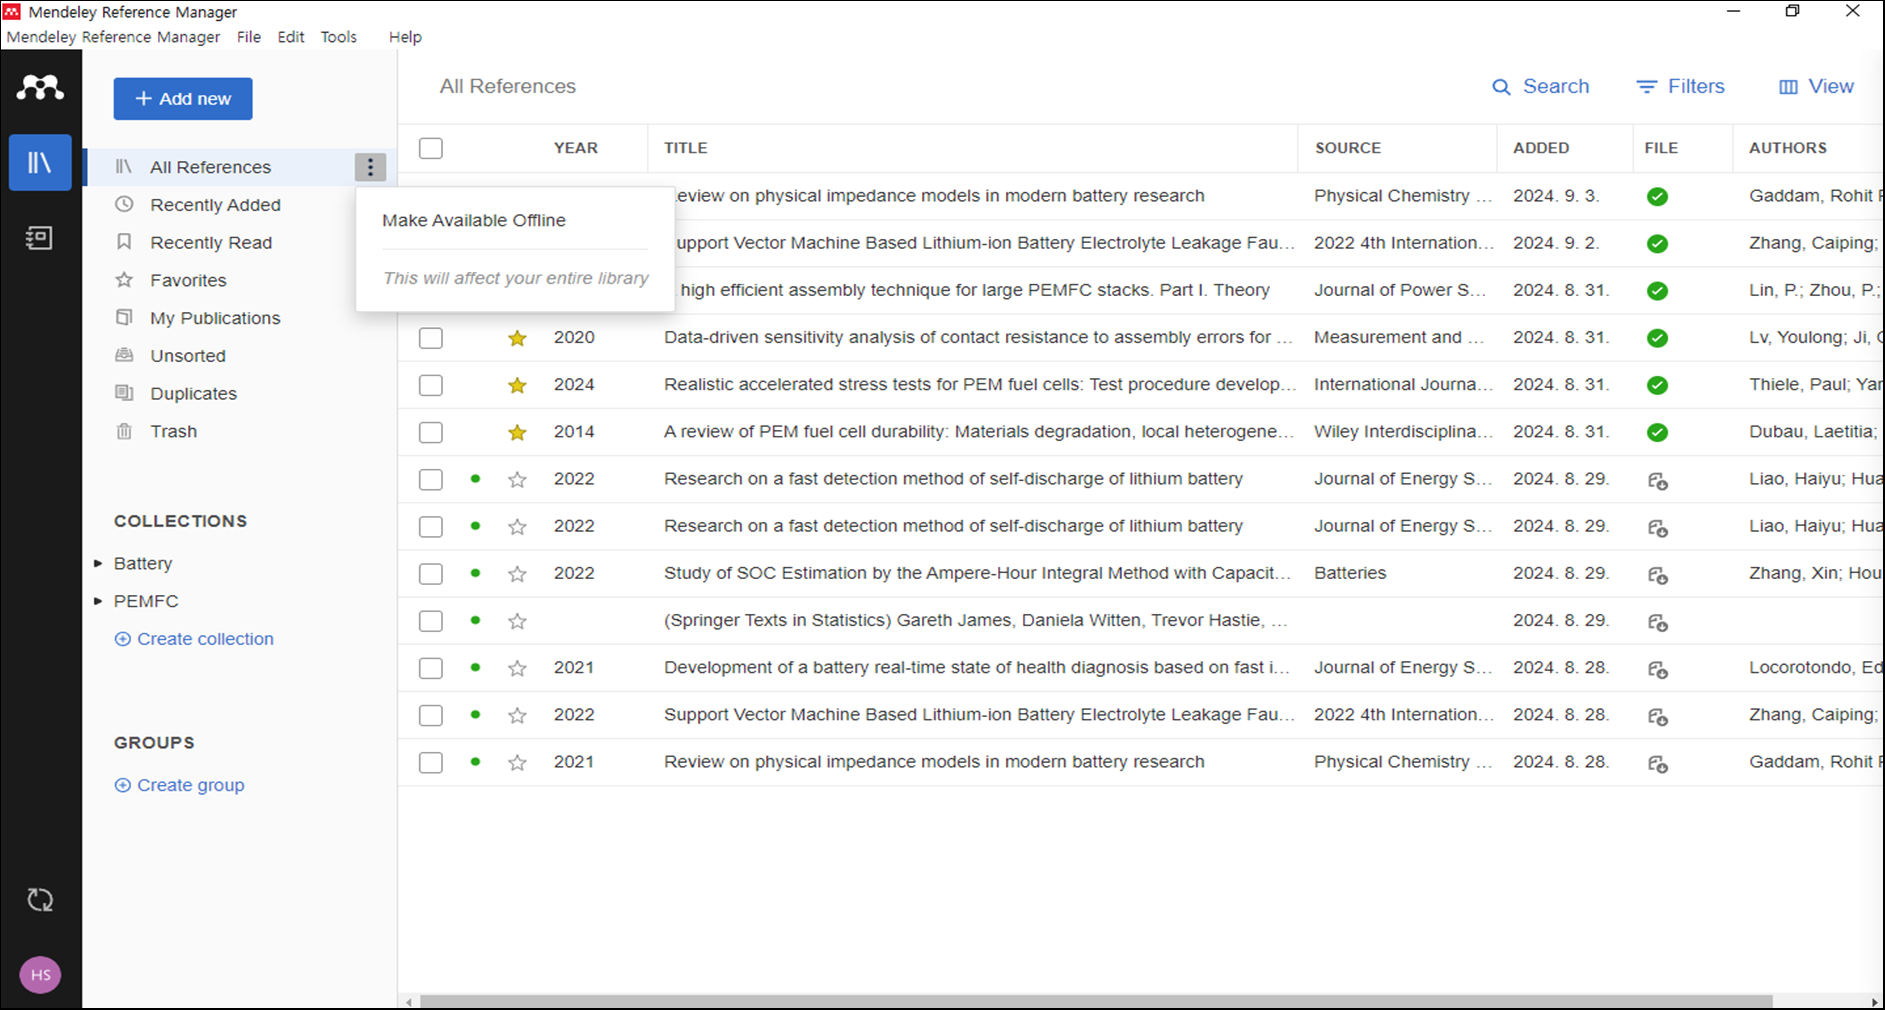Image resolution: width=1885 pixels, height=1010 pixels.
Task: Click three-dot options for All References
Action: pyautogui.click(x=370, y=167)
